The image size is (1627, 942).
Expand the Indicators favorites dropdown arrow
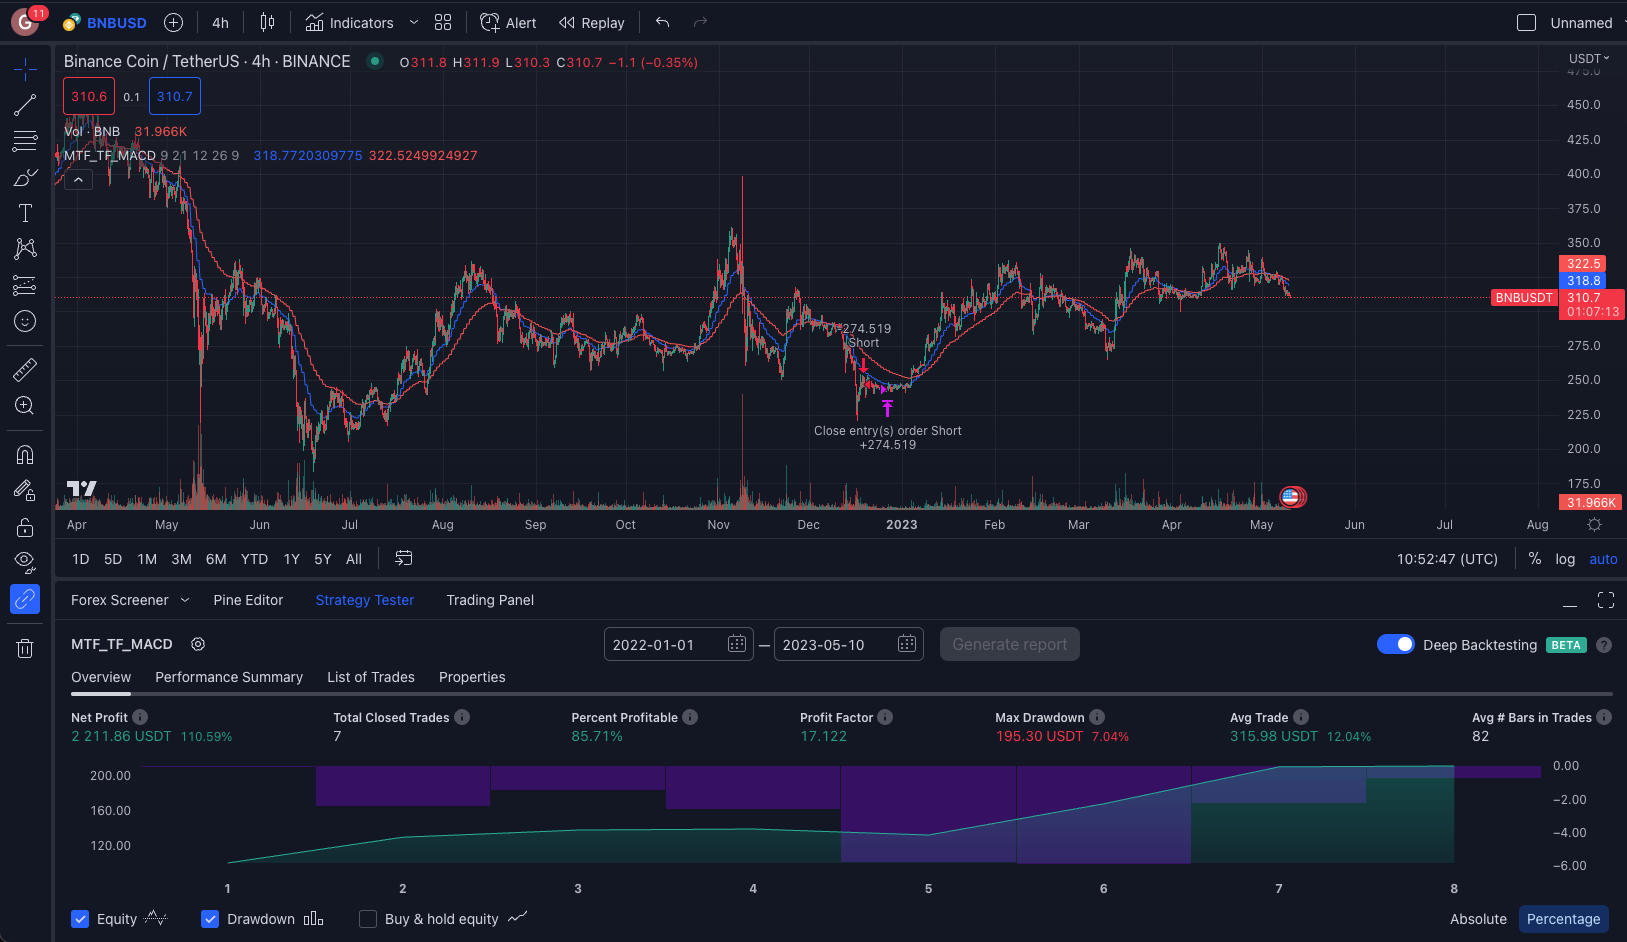pyautogui.click(x=413, y=22)
